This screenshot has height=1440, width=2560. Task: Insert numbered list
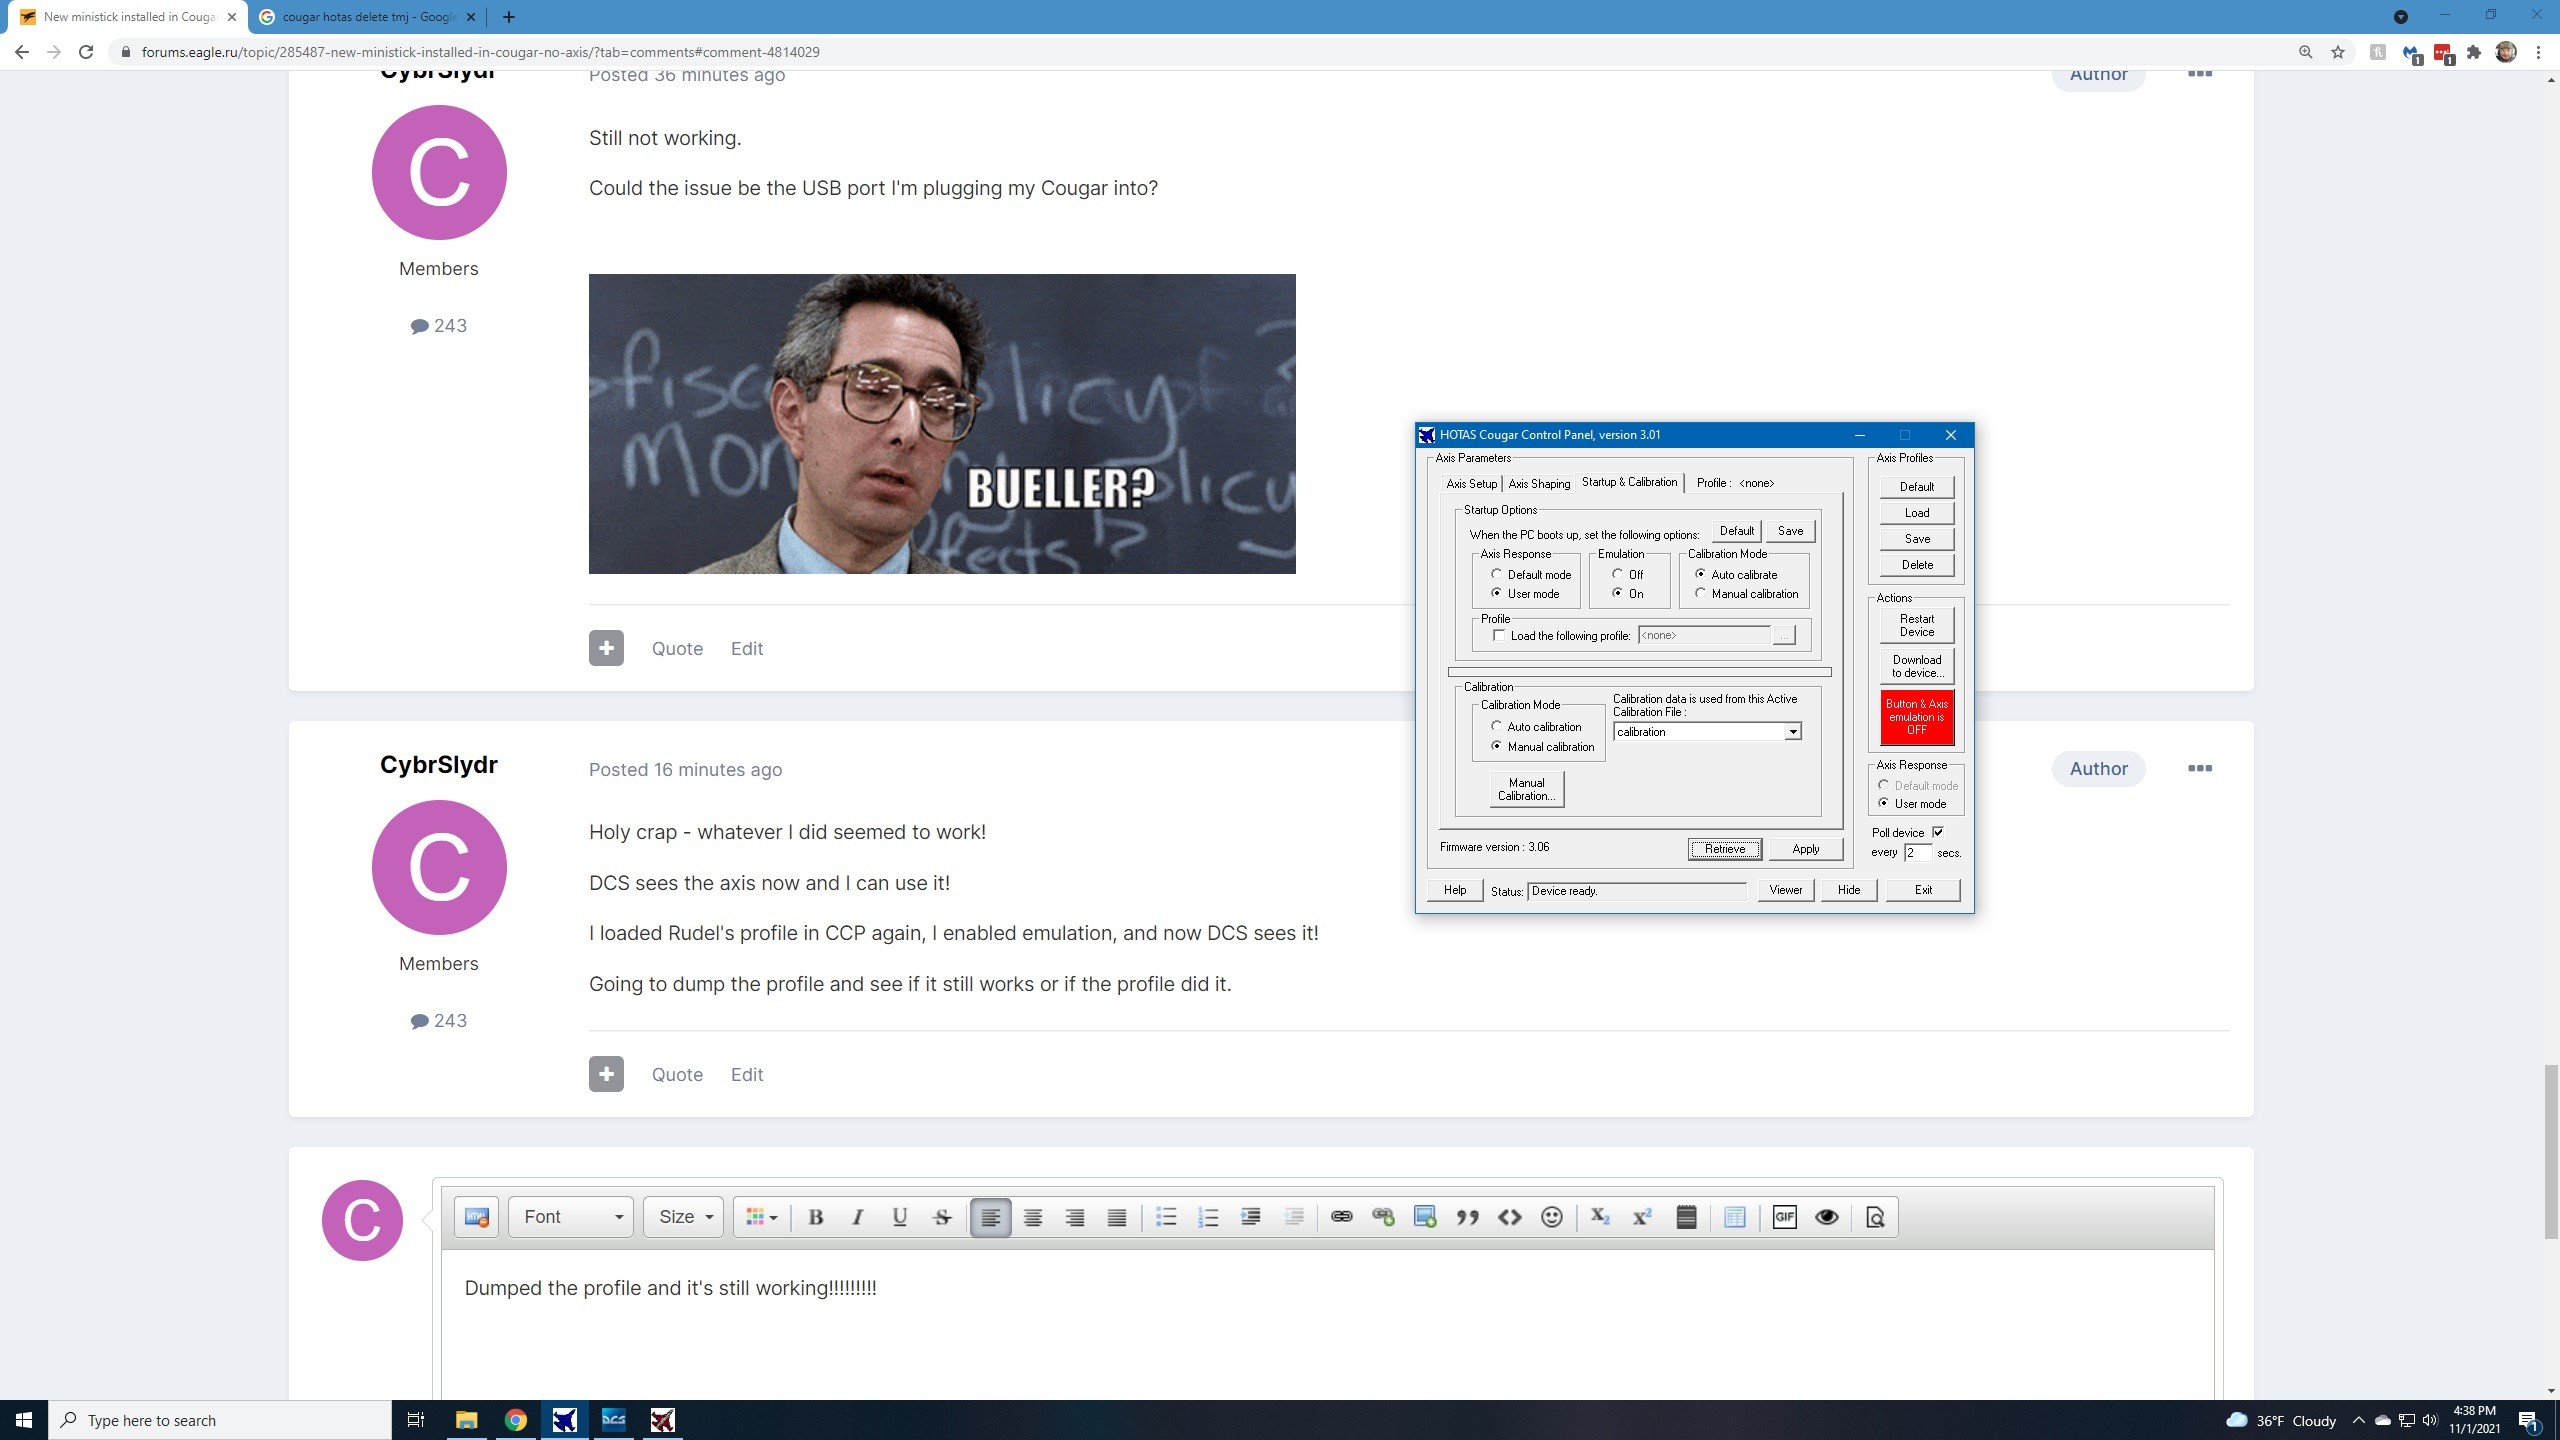1208,1217
